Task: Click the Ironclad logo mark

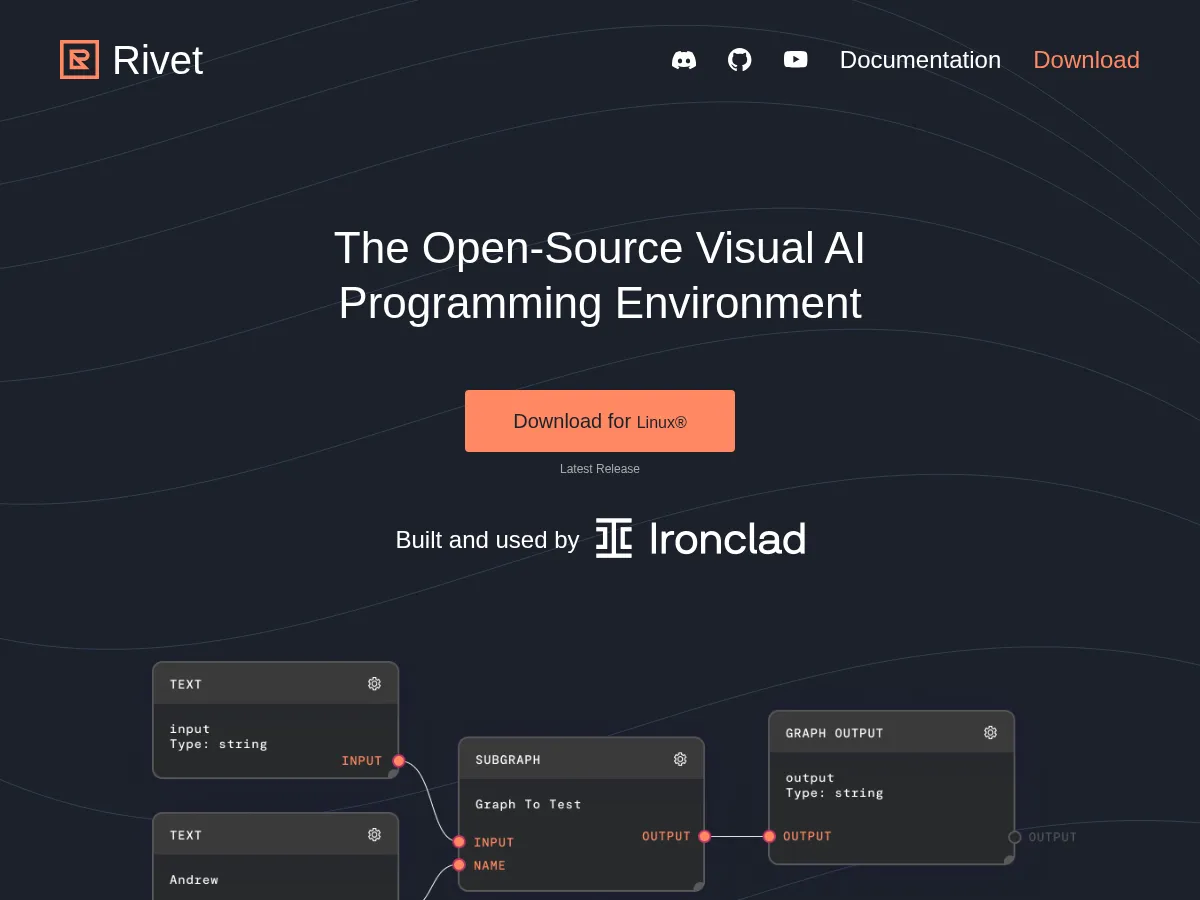Action: [613, 538]
